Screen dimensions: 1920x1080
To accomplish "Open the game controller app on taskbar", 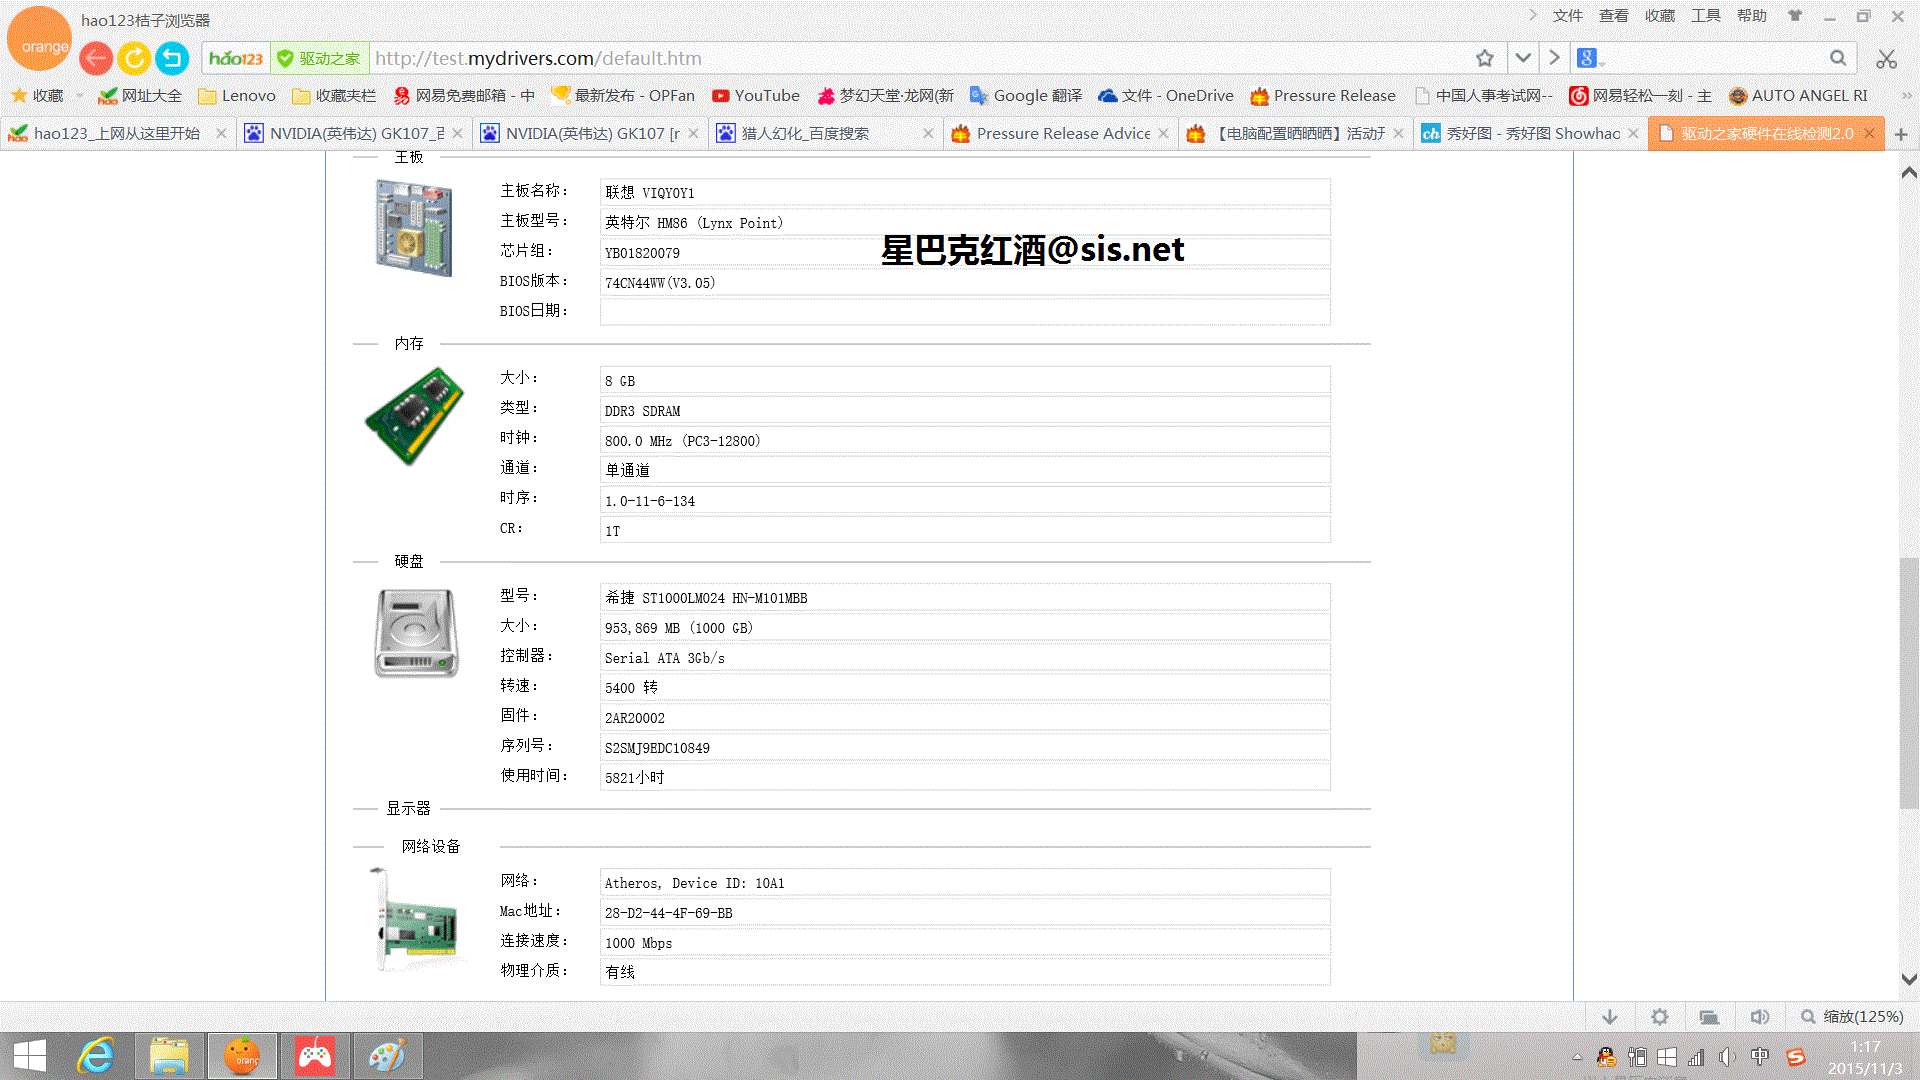I will click(314, 1056).
